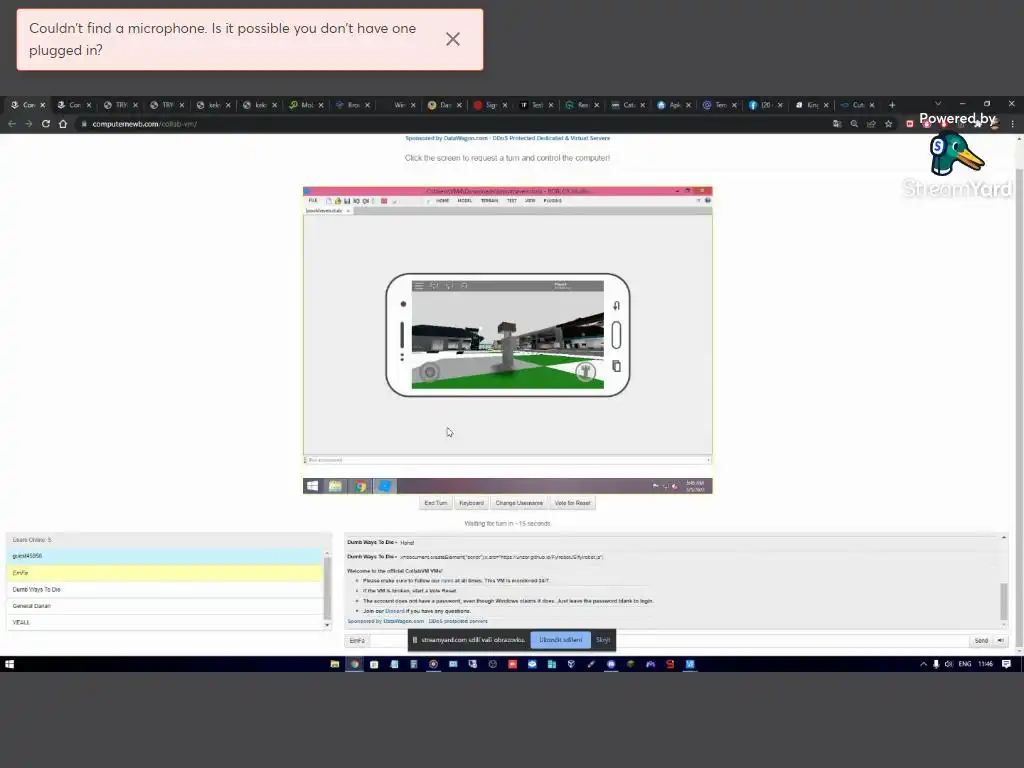
Task: Go to the browser home page icon
Action: (63, 123)
